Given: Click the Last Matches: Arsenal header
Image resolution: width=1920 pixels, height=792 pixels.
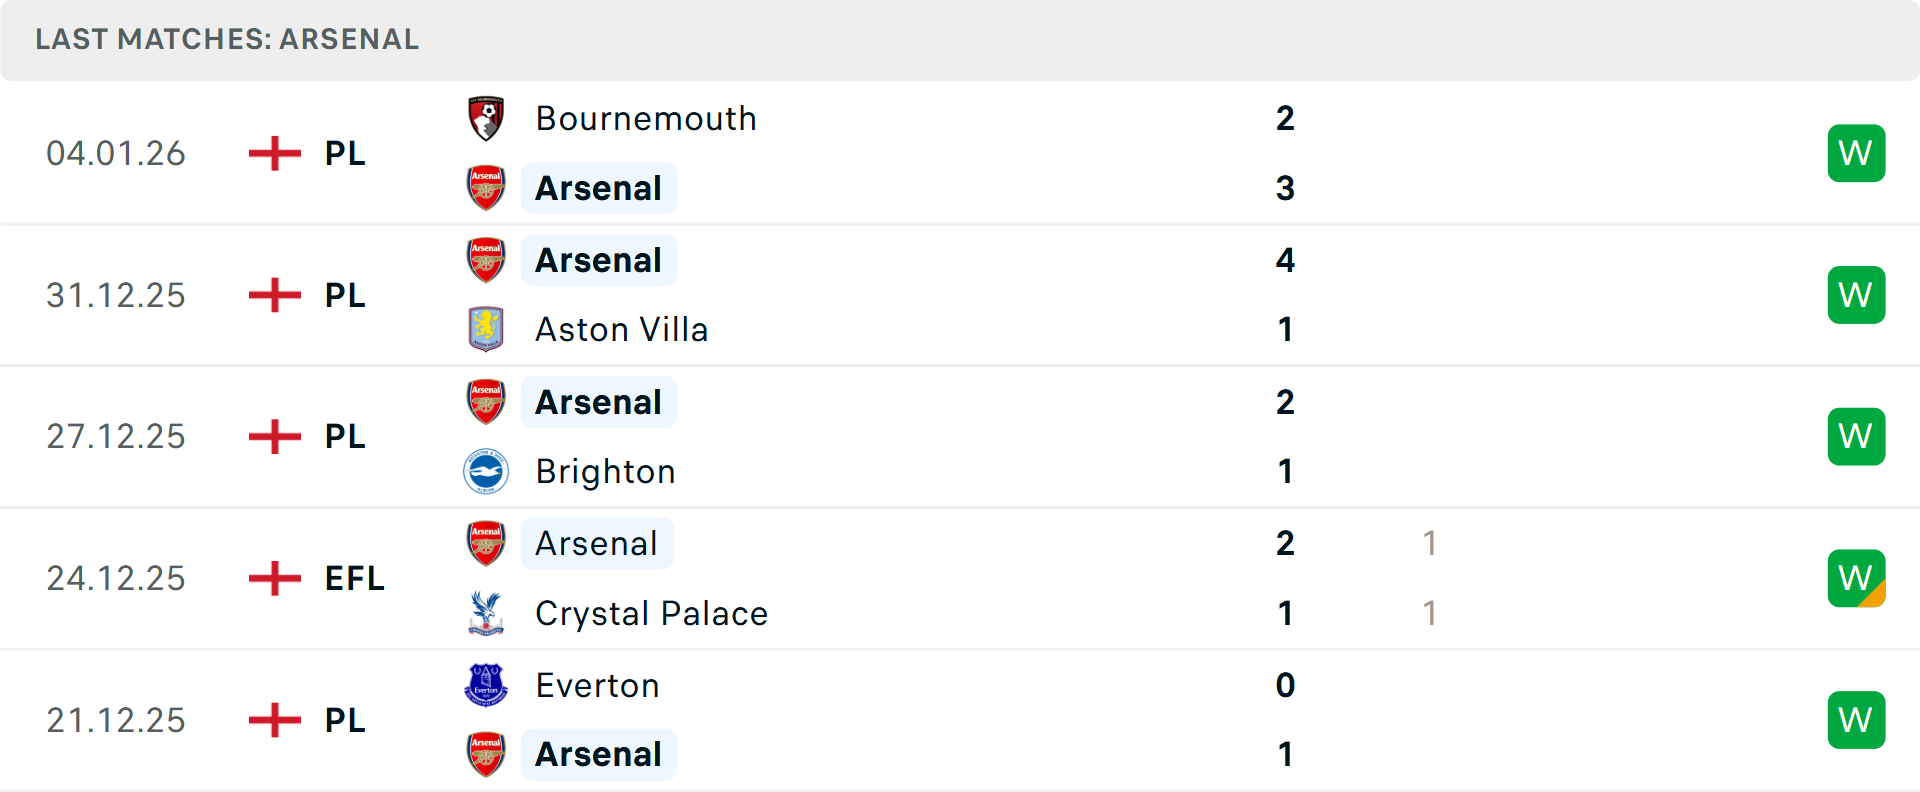Looking at the screenshot, I should click(227, 39).
